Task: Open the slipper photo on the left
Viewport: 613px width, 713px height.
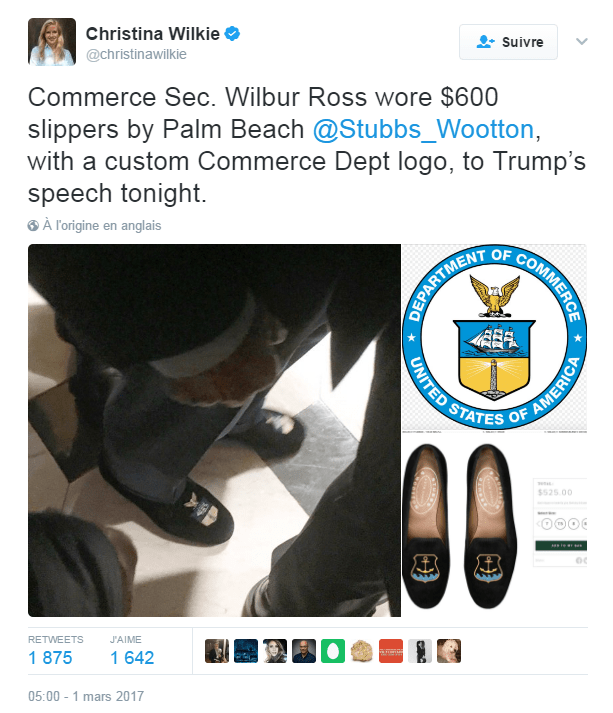Action: [214, 430]
